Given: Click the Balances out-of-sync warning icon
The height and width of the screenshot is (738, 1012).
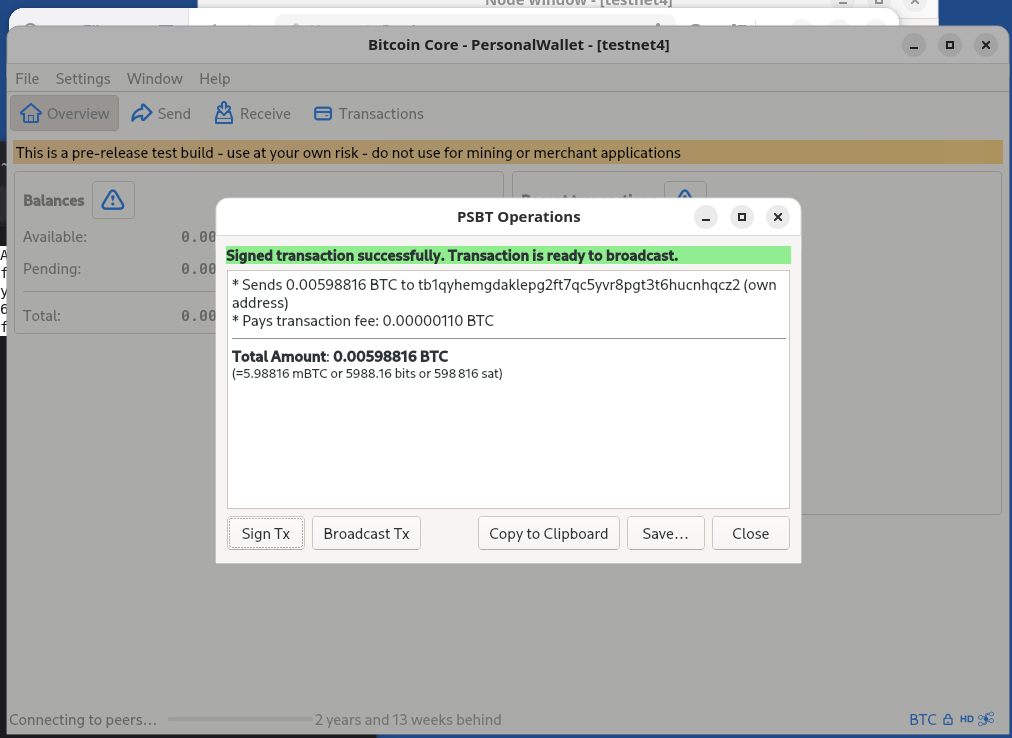Looking at the screenshot, I should (113, 200).
